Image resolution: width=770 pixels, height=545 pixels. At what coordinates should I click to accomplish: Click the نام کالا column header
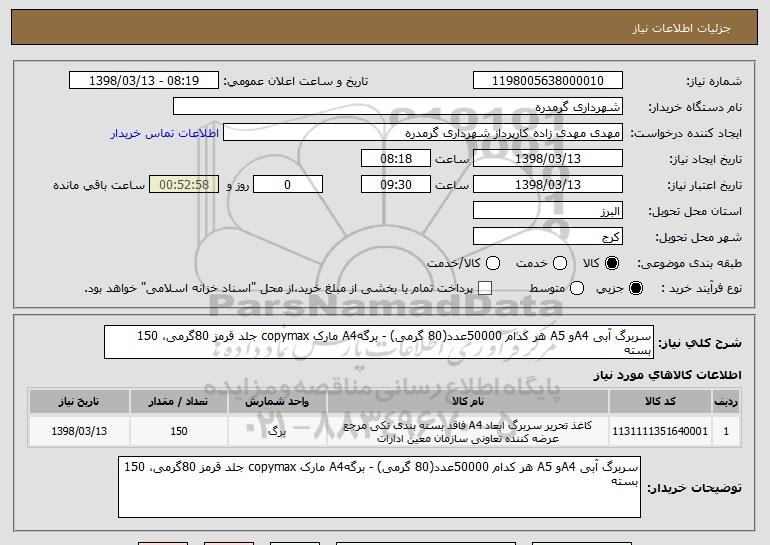(x=468, y=402)
